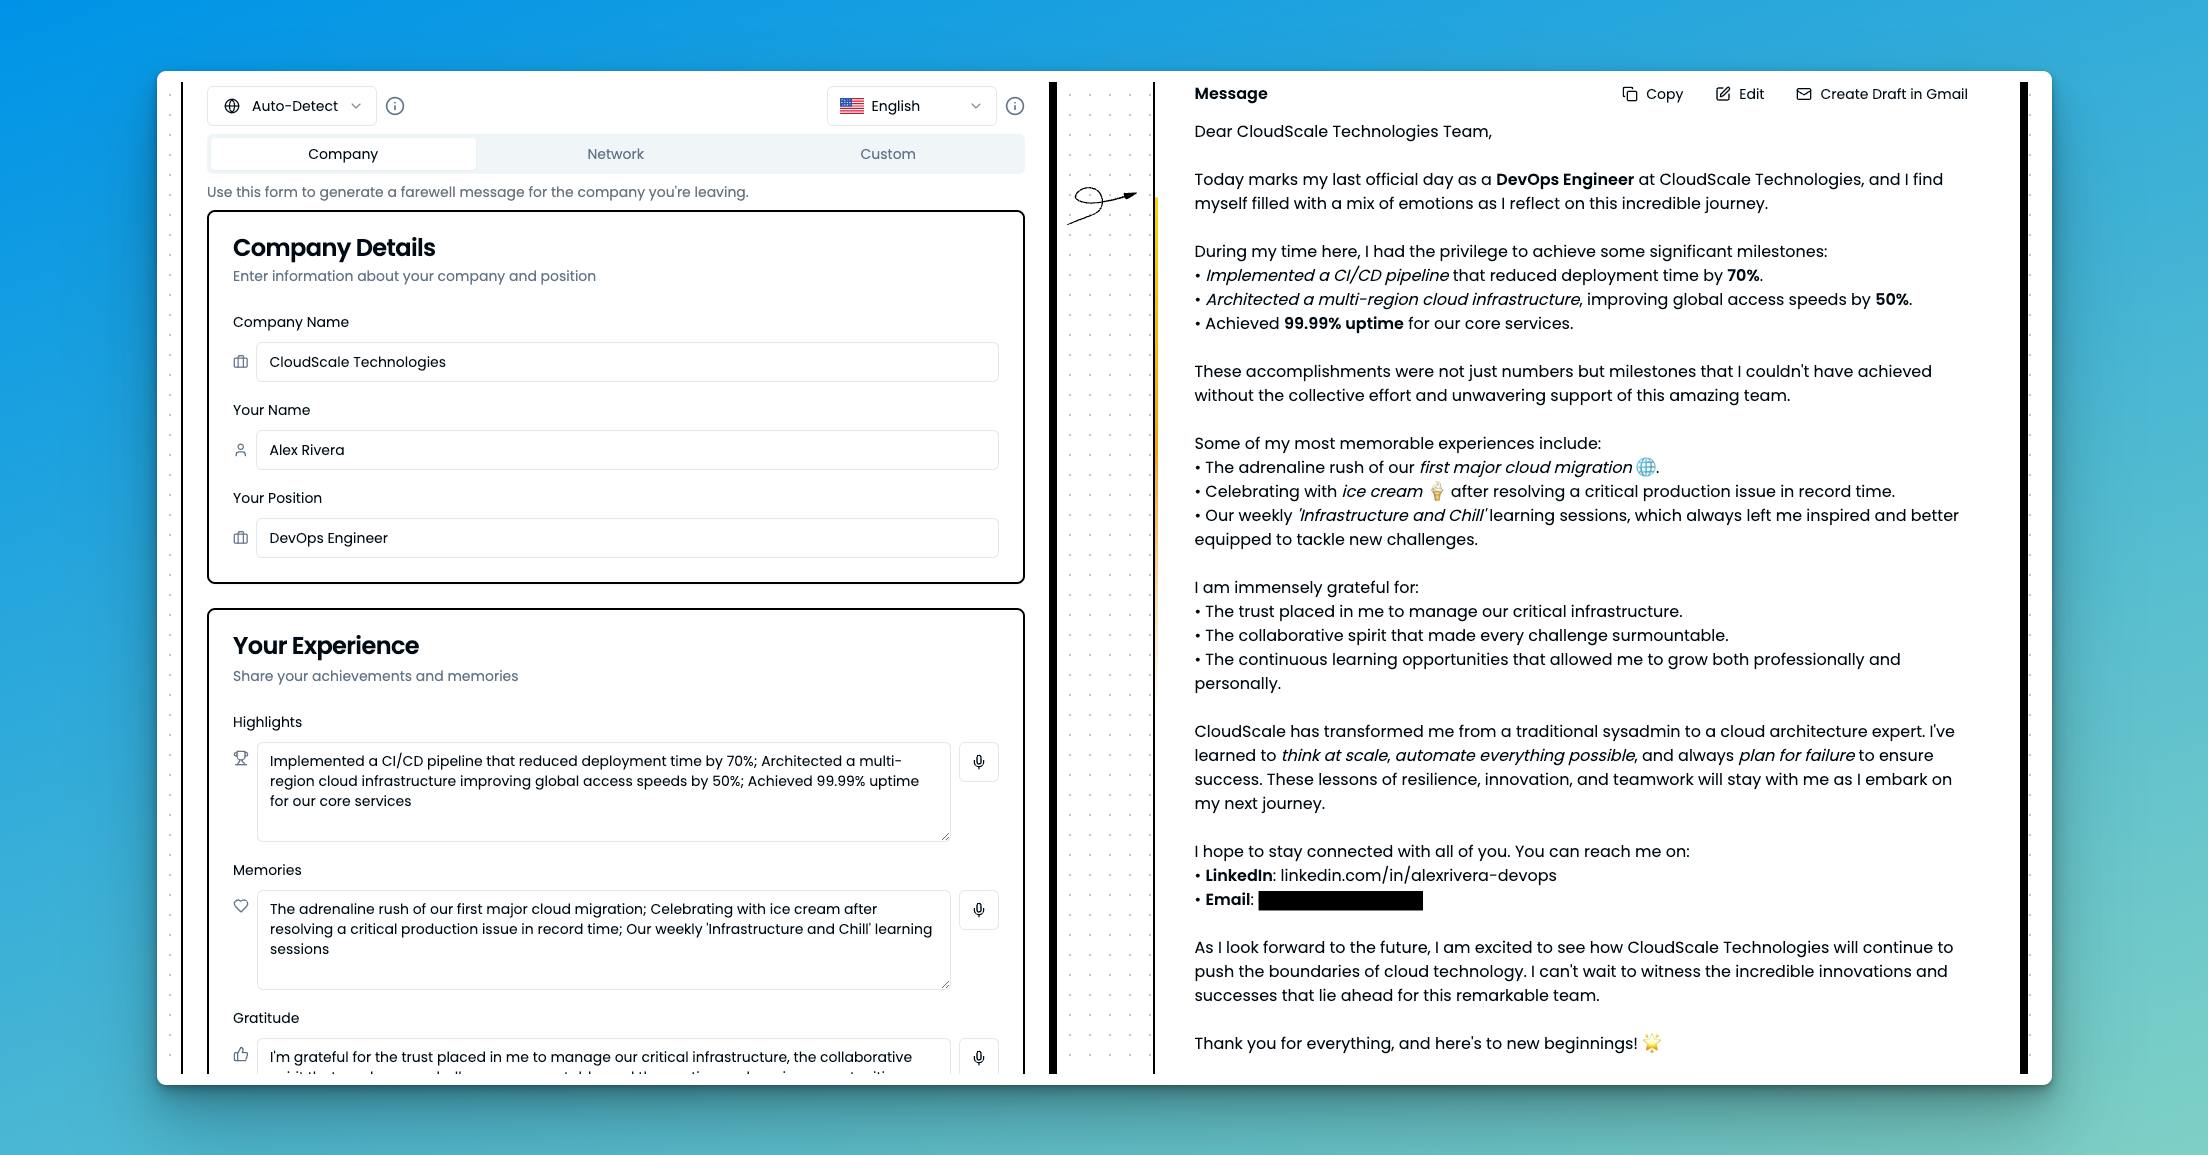This screenshot has height=1155, width=2208.
Task: Click the voice input icon in Gratitude field
Action: (x=980, y=1057)
